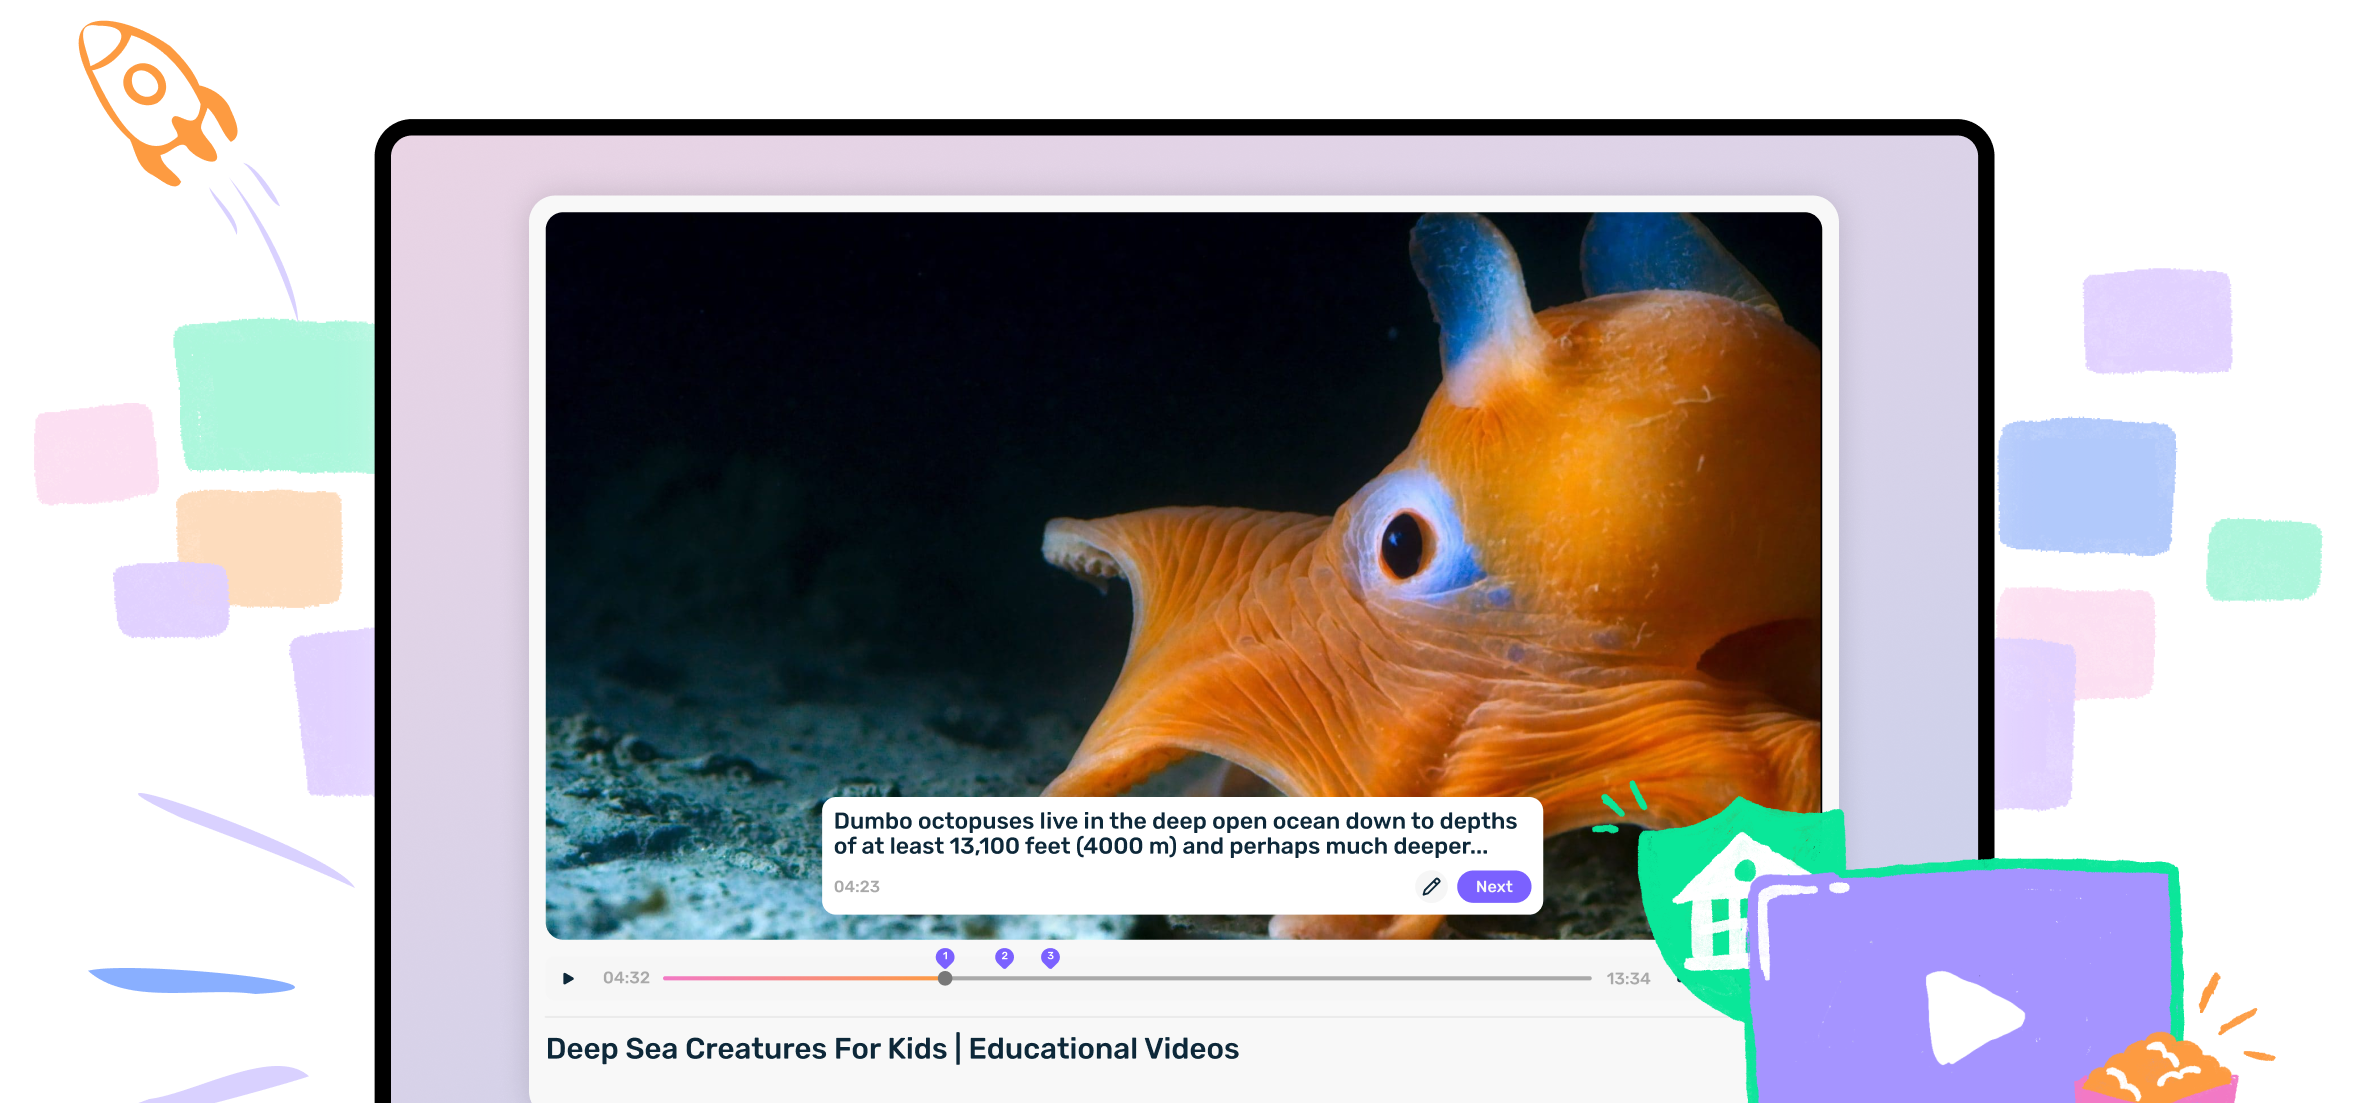Screen dimensions: 2369x1103
Task: Jump to timeline marker 2
Action: 1004,957
